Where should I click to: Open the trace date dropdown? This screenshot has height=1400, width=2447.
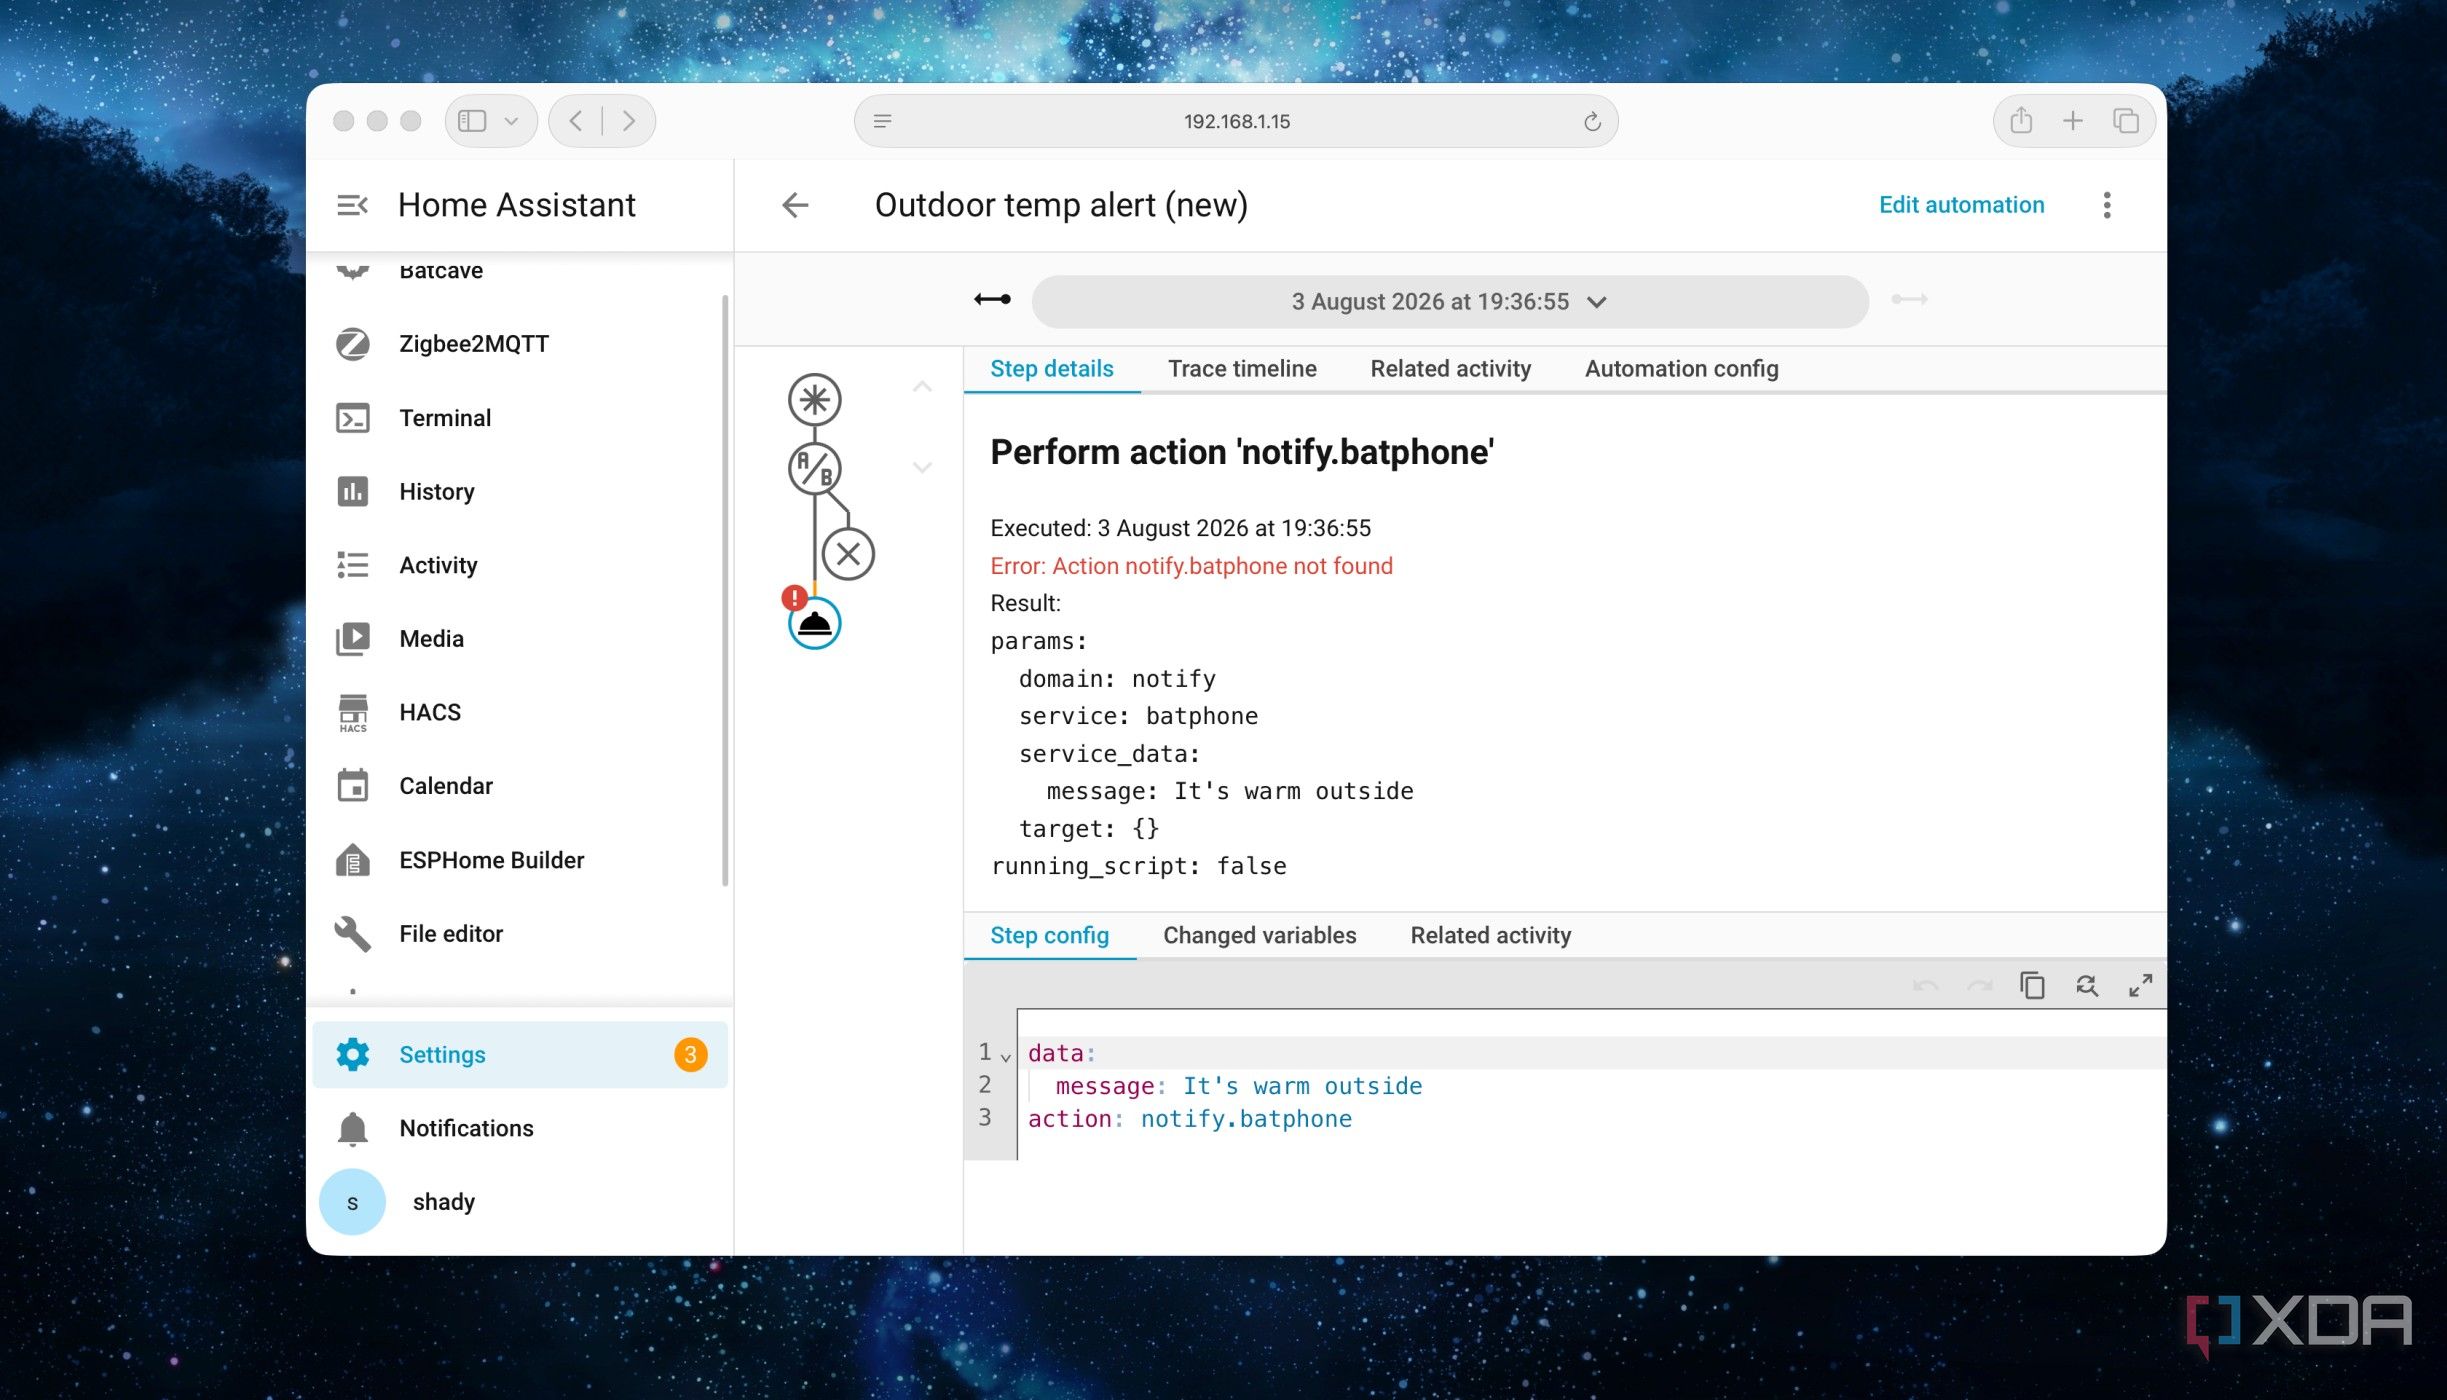1449,301
